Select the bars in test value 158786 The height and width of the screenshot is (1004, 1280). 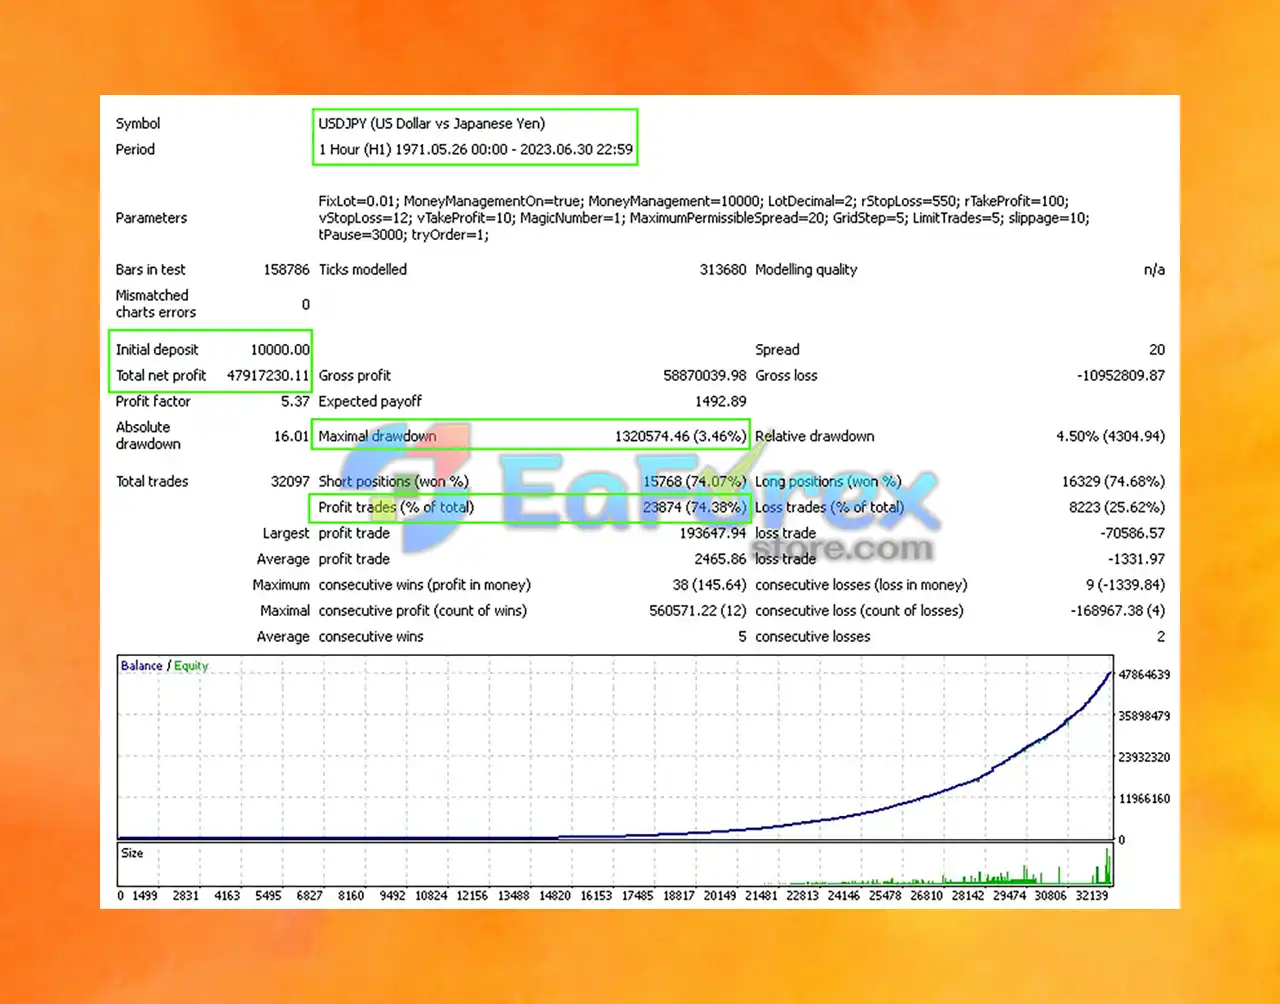tap(286, 270)
